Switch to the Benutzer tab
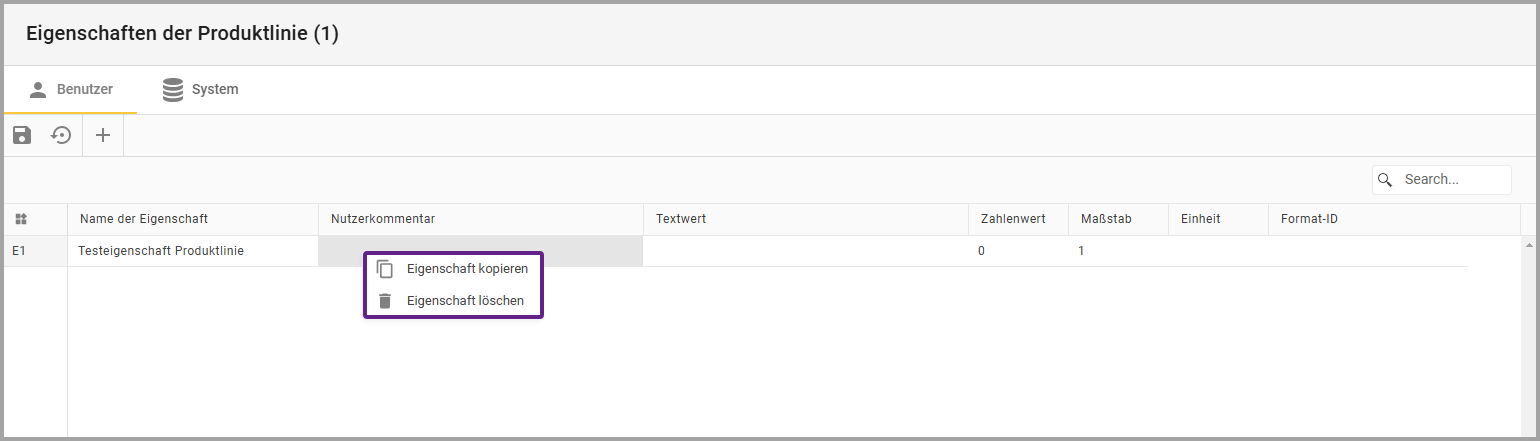 70,90
